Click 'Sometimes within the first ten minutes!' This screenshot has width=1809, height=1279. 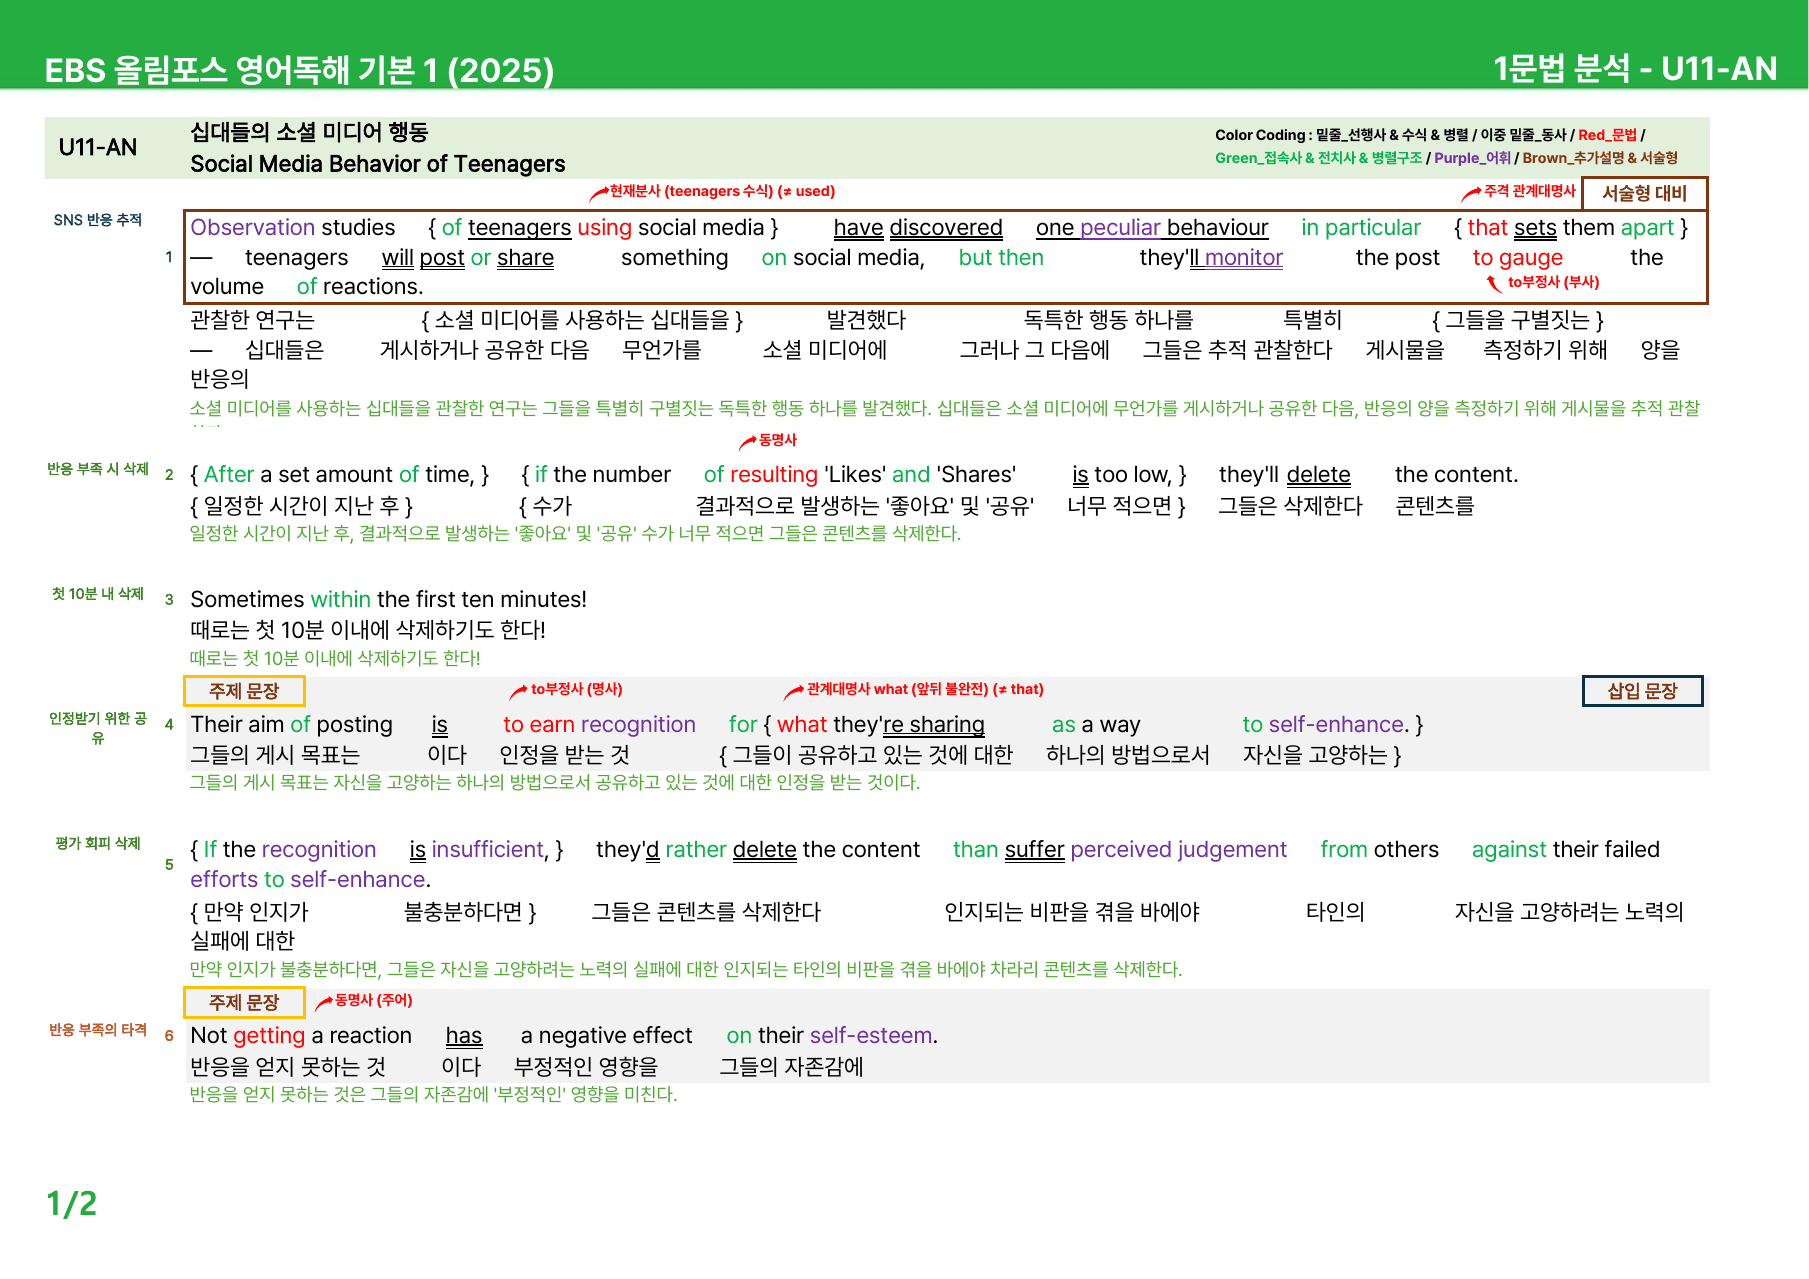[388, 599]
